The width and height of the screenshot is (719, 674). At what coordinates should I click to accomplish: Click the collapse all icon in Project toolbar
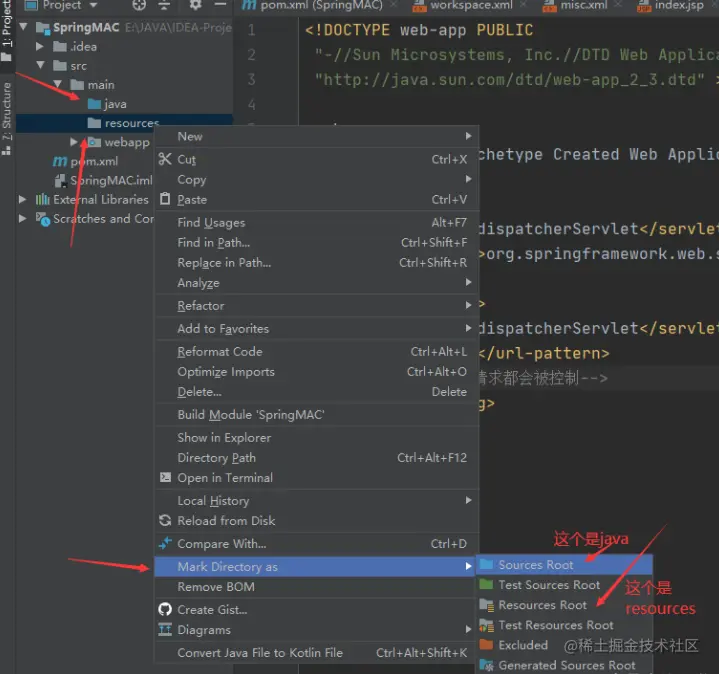tap(164, 5)
